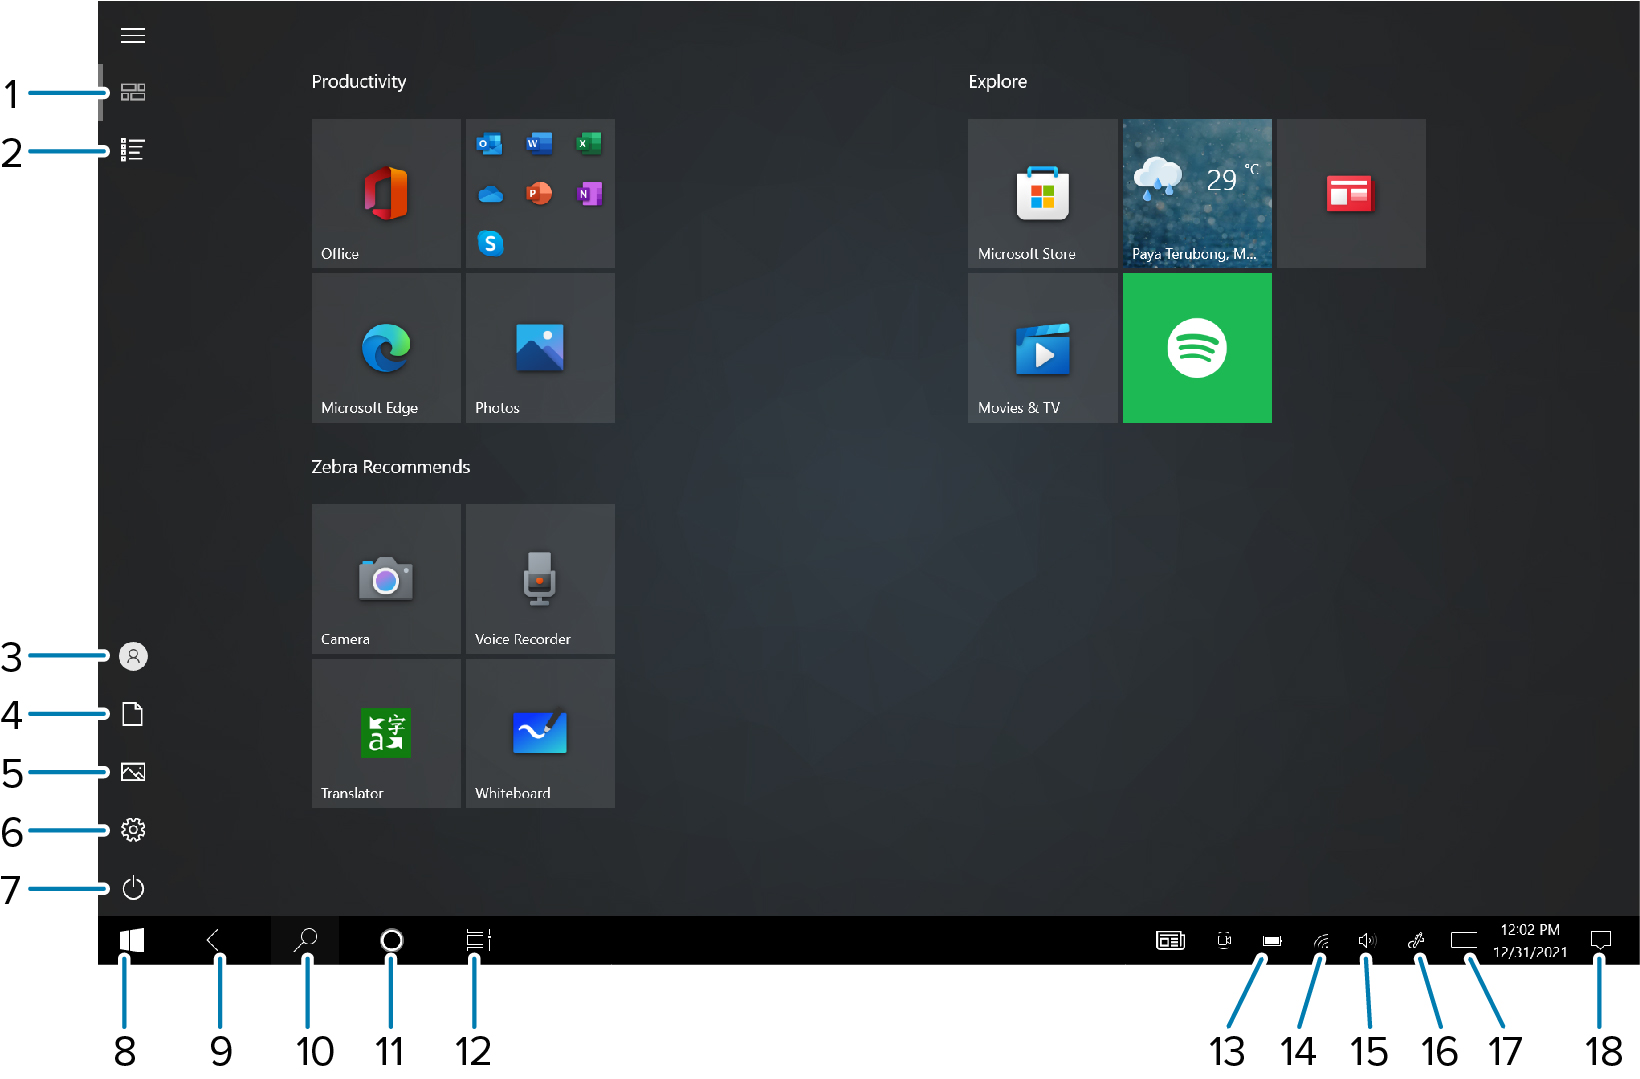Open the Translator tile
Image resolution: width=1640 pixels, height=1079 pixels.
coord(386,733)
